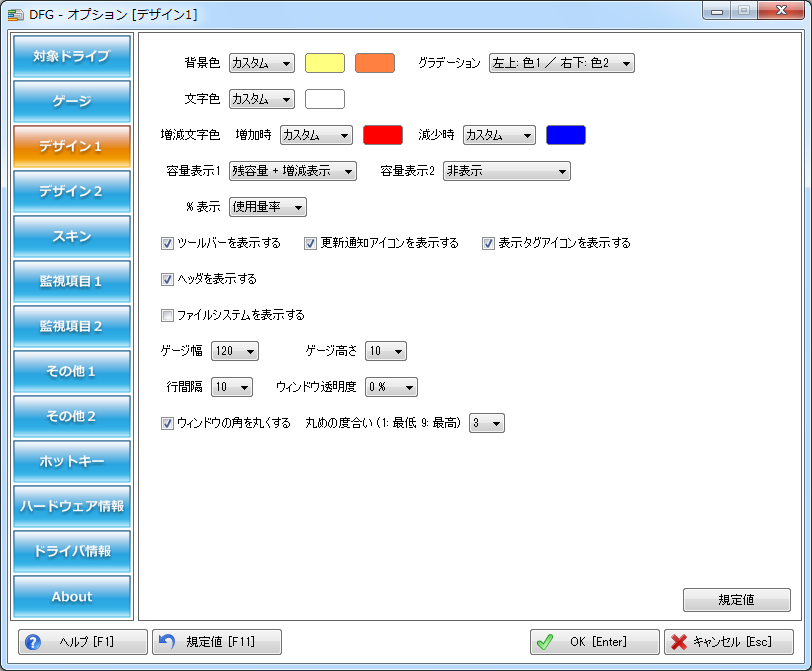Image resolution: width=812 pixels, height=671 pixels.
Task: Switch to the ゲージ tab
Action: pyautogui.click(x=72, y=101)
